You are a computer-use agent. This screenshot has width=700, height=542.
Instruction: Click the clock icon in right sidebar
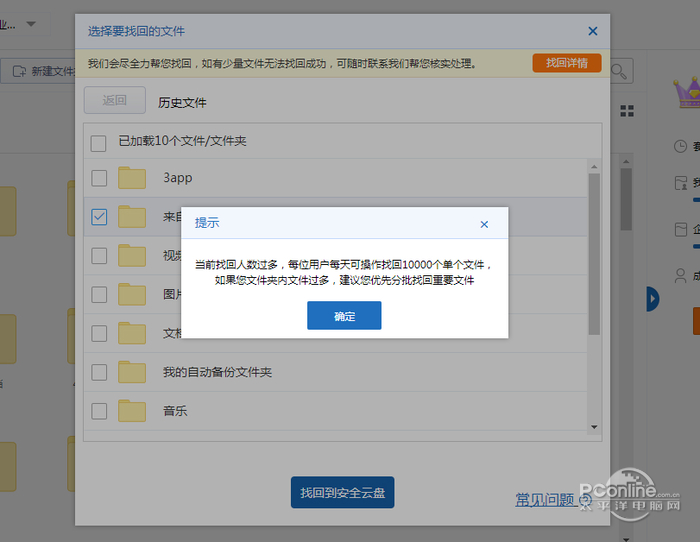click(x=680, y=146)
